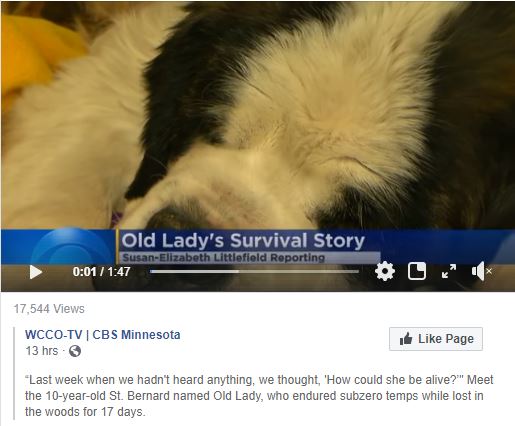Click the CBS eye logo in banner

[x=71, y=247]
